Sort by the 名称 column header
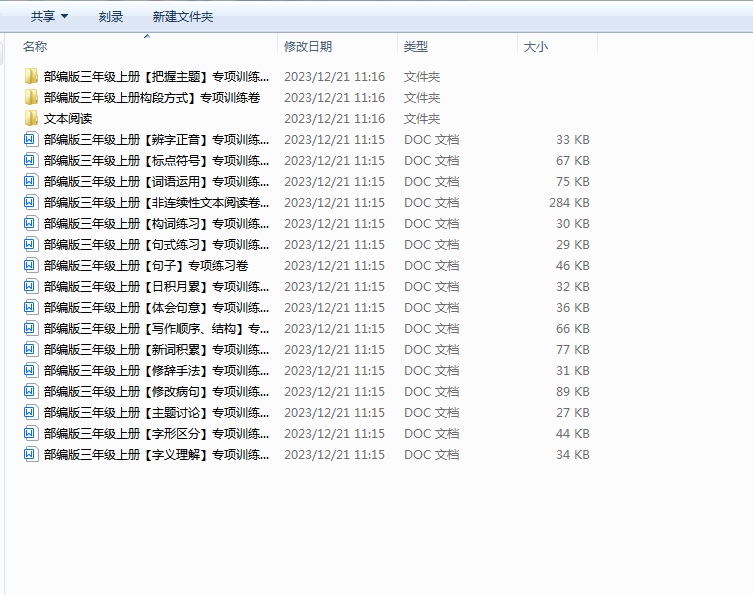The image size is (753, 595). tap(35, 47)
